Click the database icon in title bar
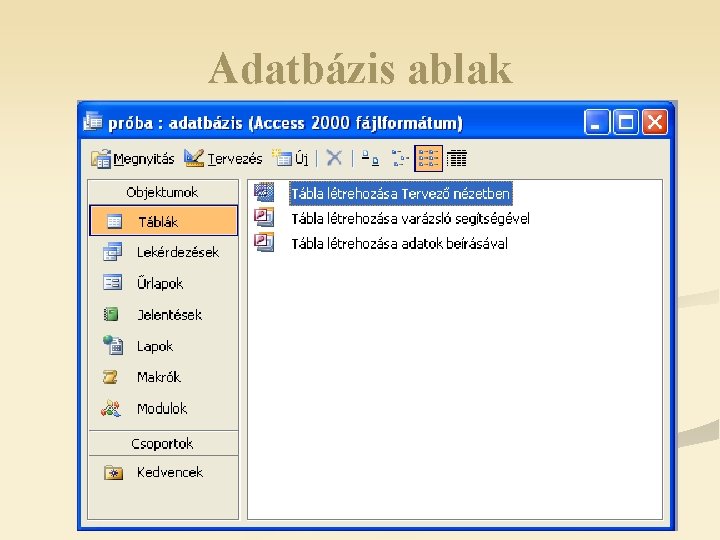Image resolution: width=720 pixels, height=540 pixels. pos(93,121)
